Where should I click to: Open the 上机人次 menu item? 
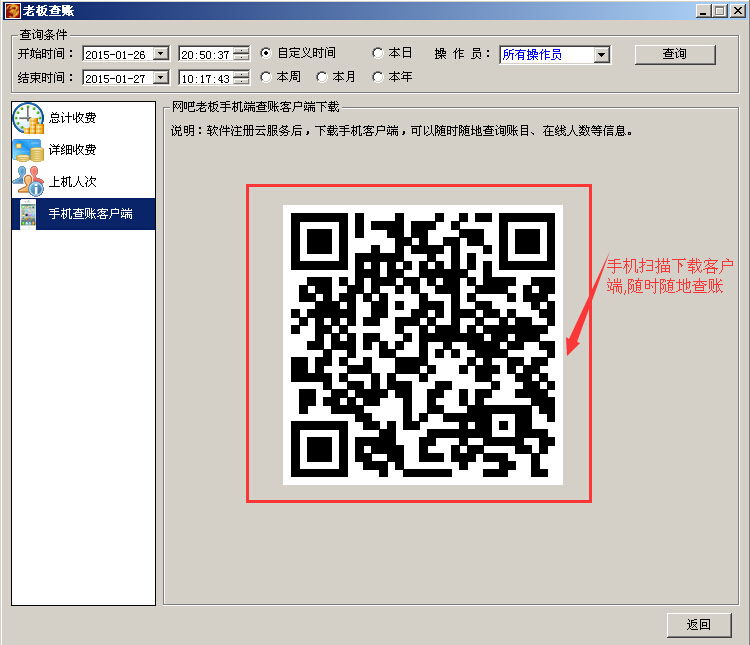click(x=83, y=182)
